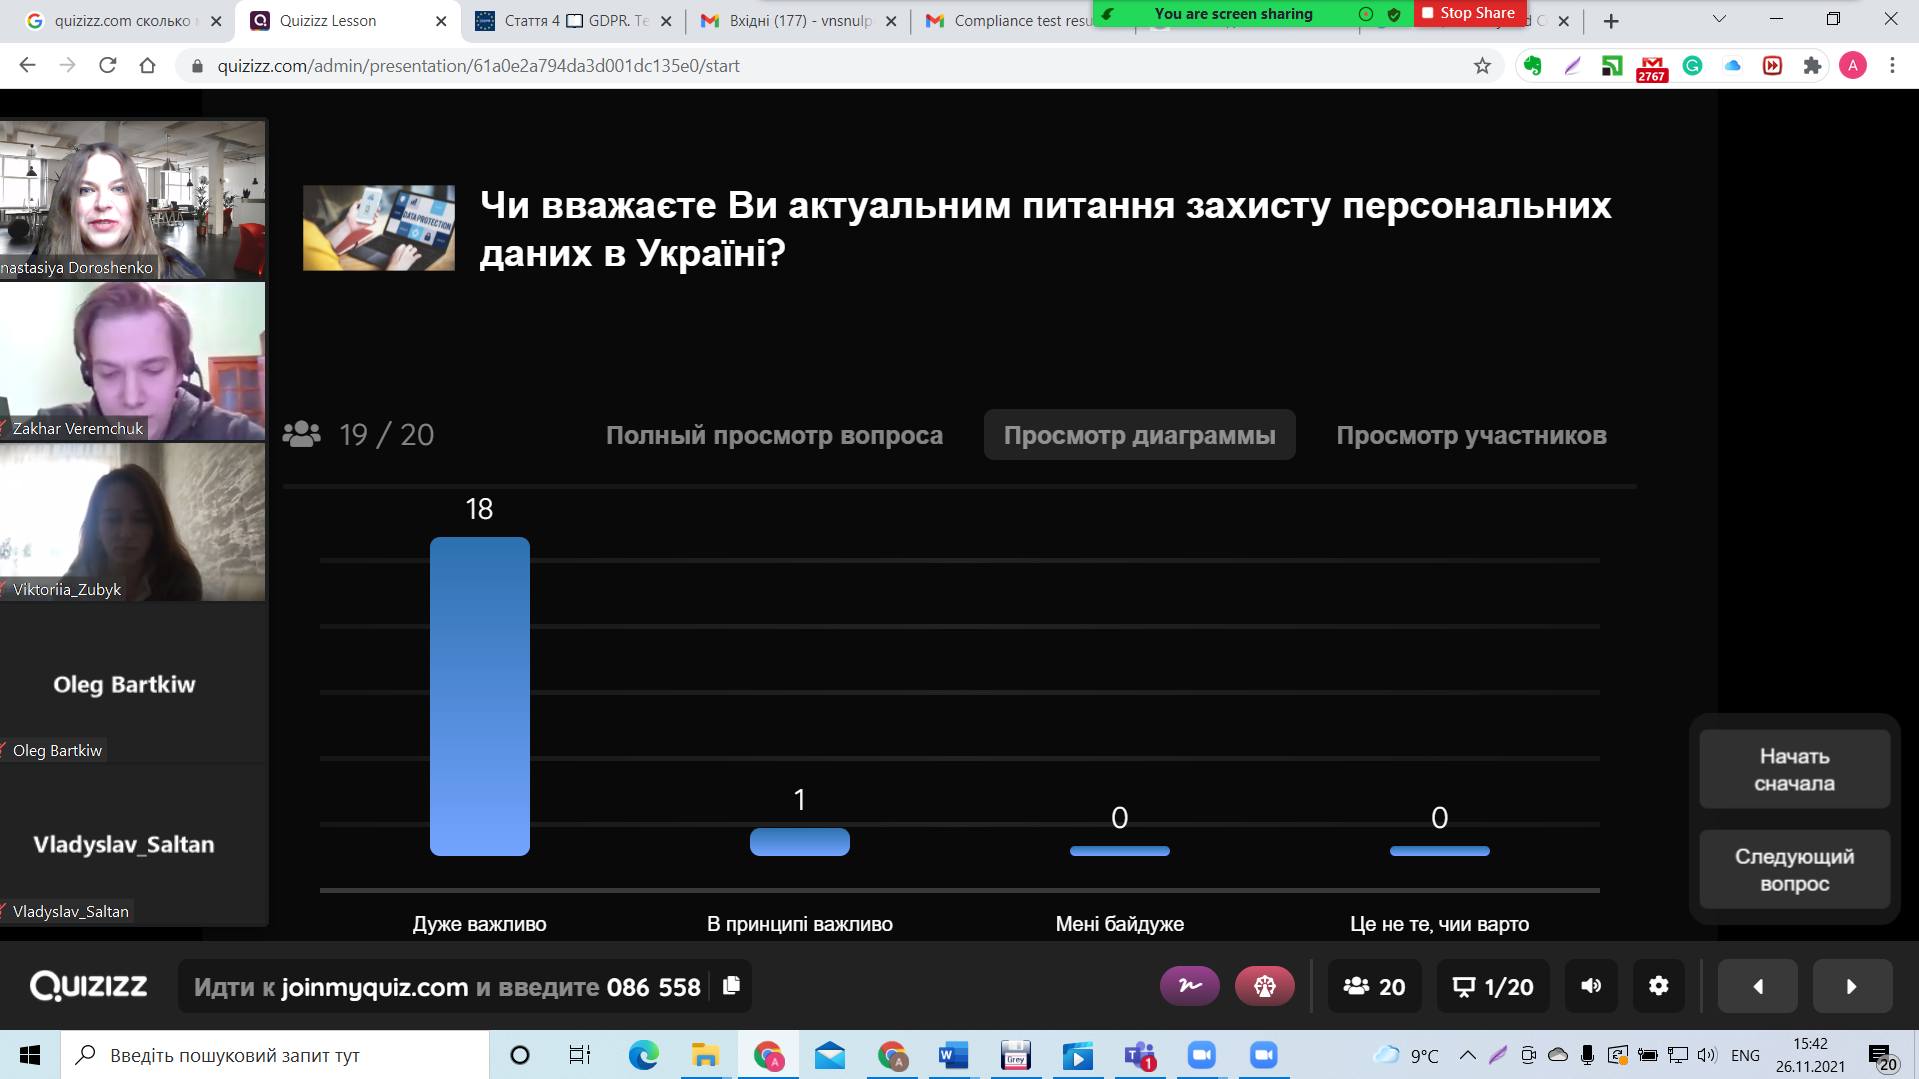Advance to next slide with right arrow
Viewport: 1919px width, 1079px height.
pyautogui.click(x=1852, y=986)
